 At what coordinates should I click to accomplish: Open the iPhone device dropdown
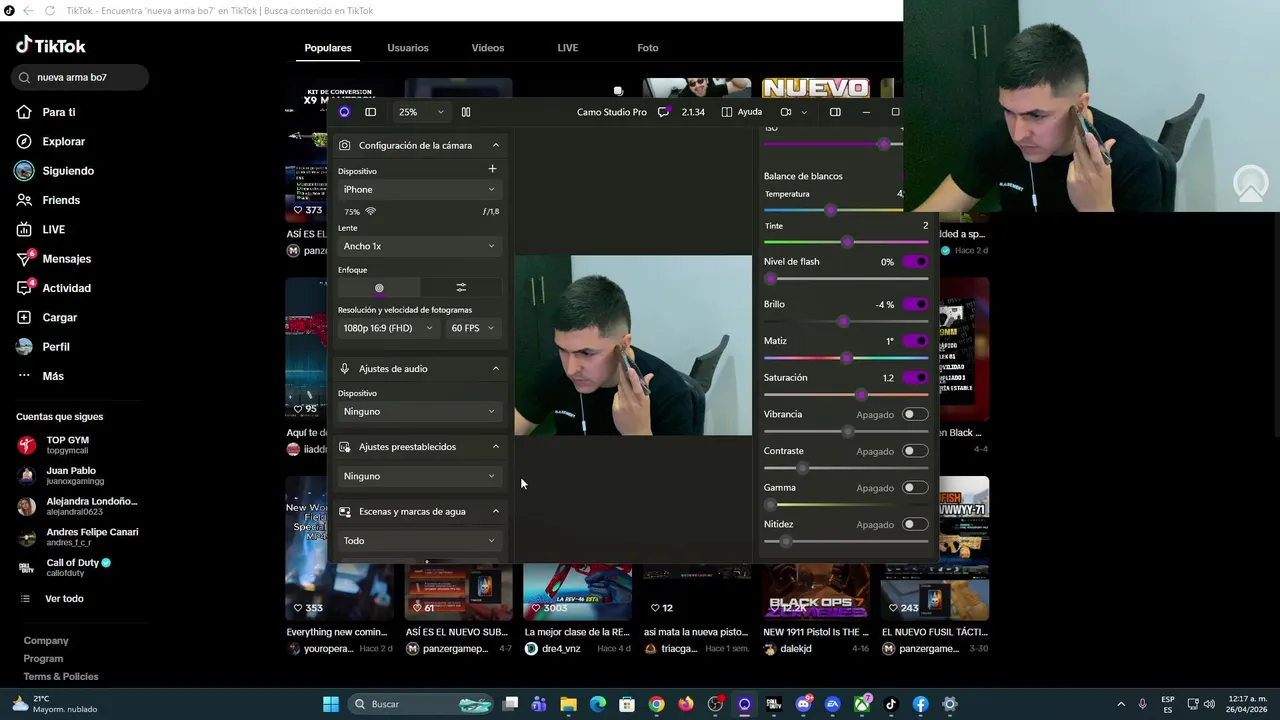click(x=419, y=189)
